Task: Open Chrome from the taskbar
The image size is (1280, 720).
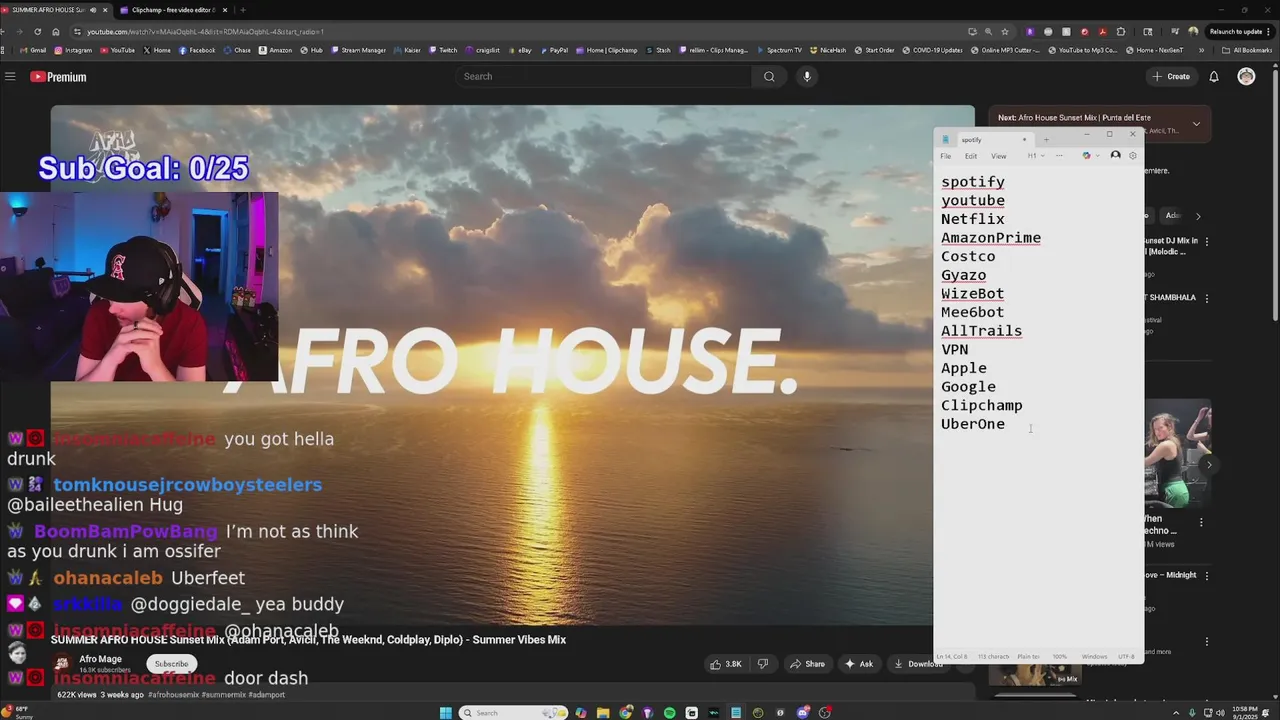Action: pos(625,713)
